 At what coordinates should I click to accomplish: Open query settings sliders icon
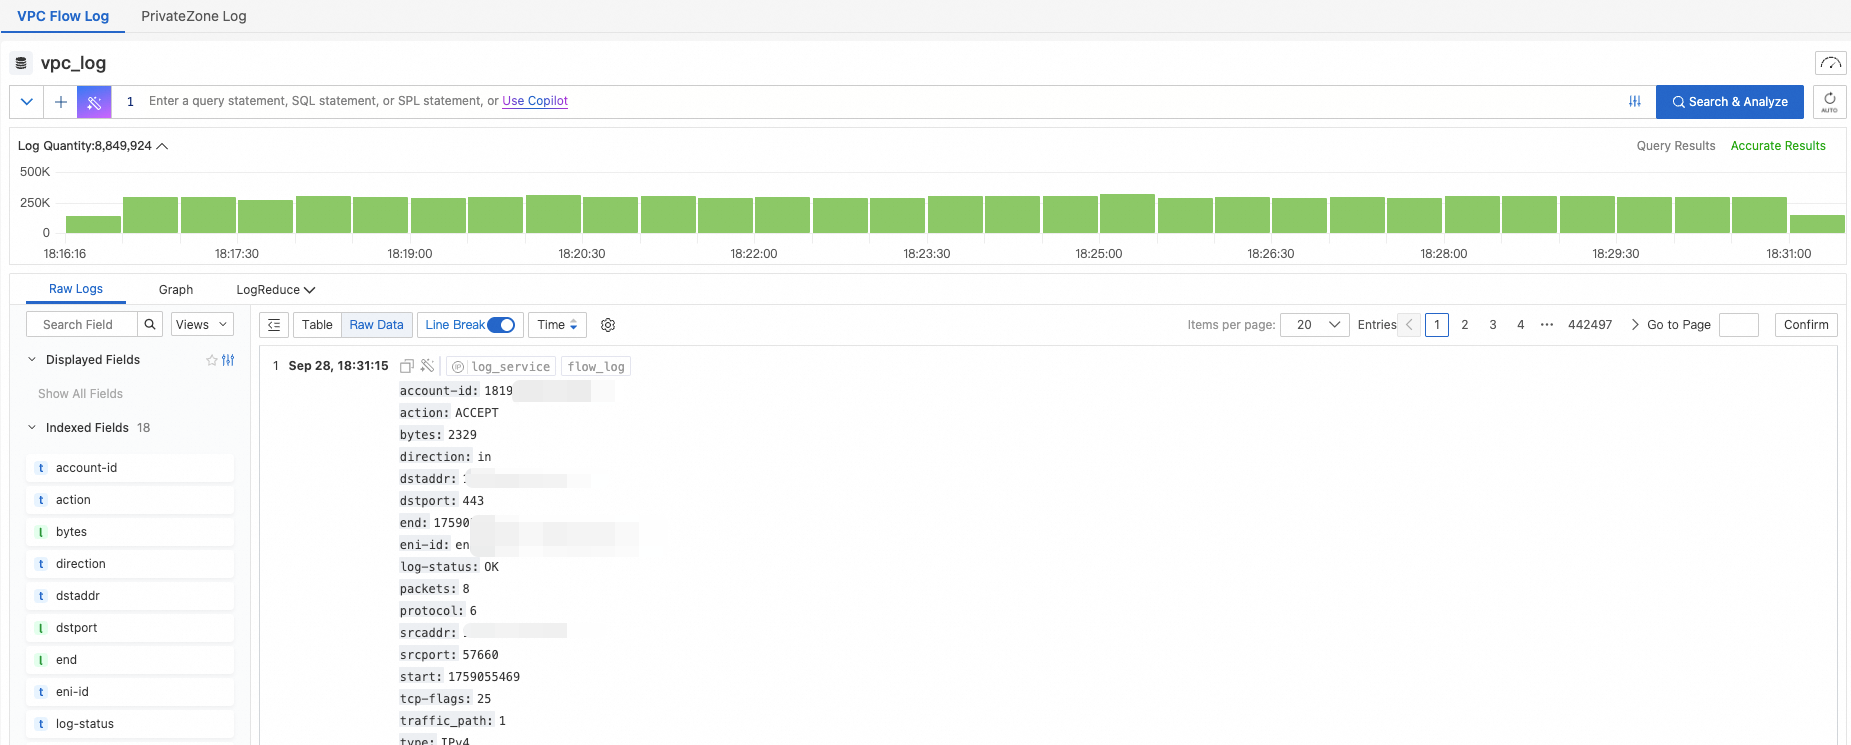pos(1635,102)
